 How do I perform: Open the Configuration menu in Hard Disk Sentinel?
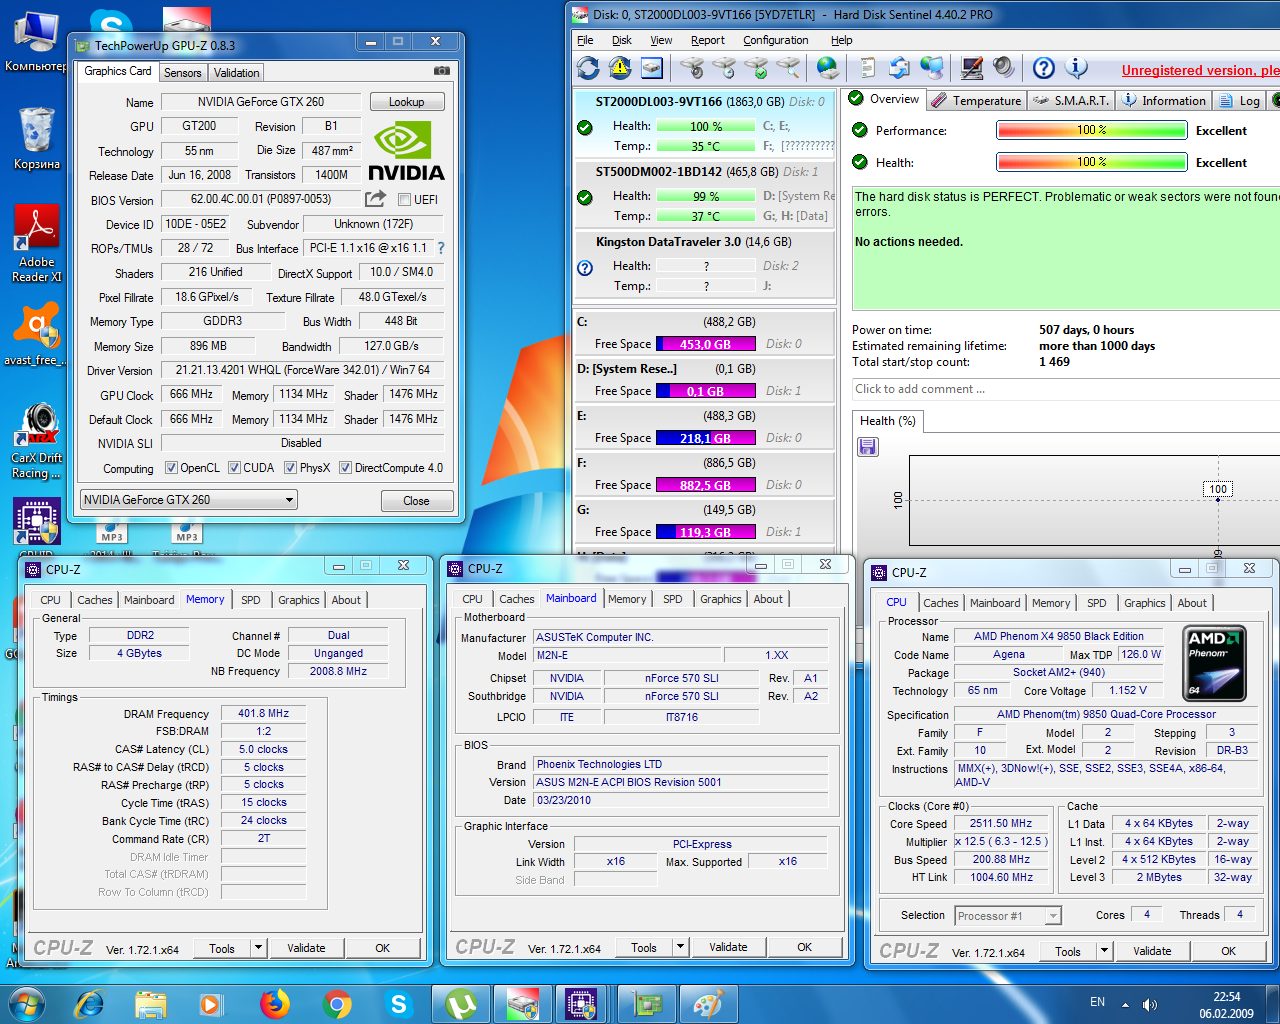pos(775,40)
